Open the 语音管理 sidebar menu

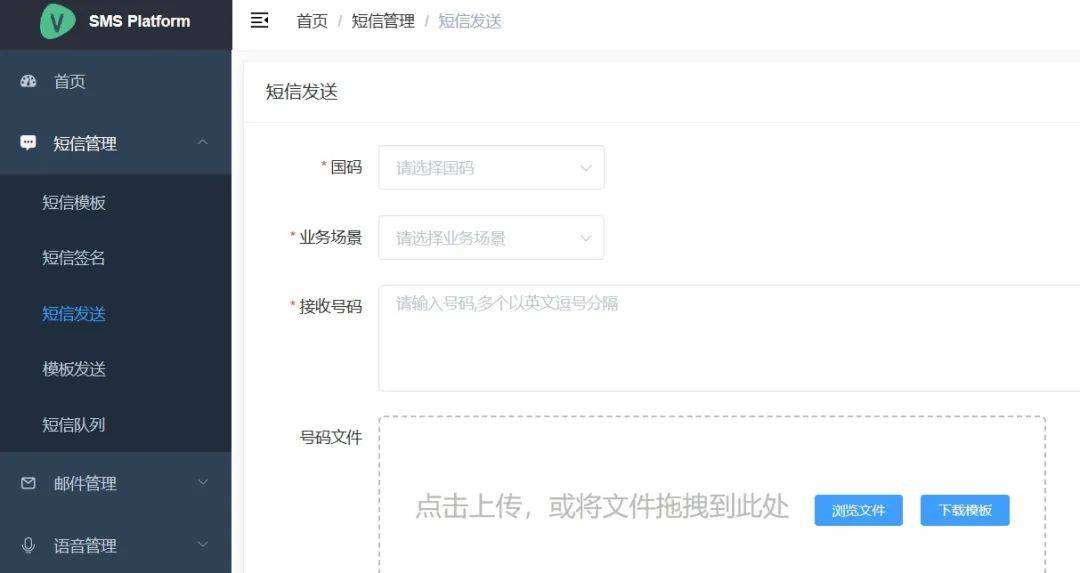click(116, 545)
